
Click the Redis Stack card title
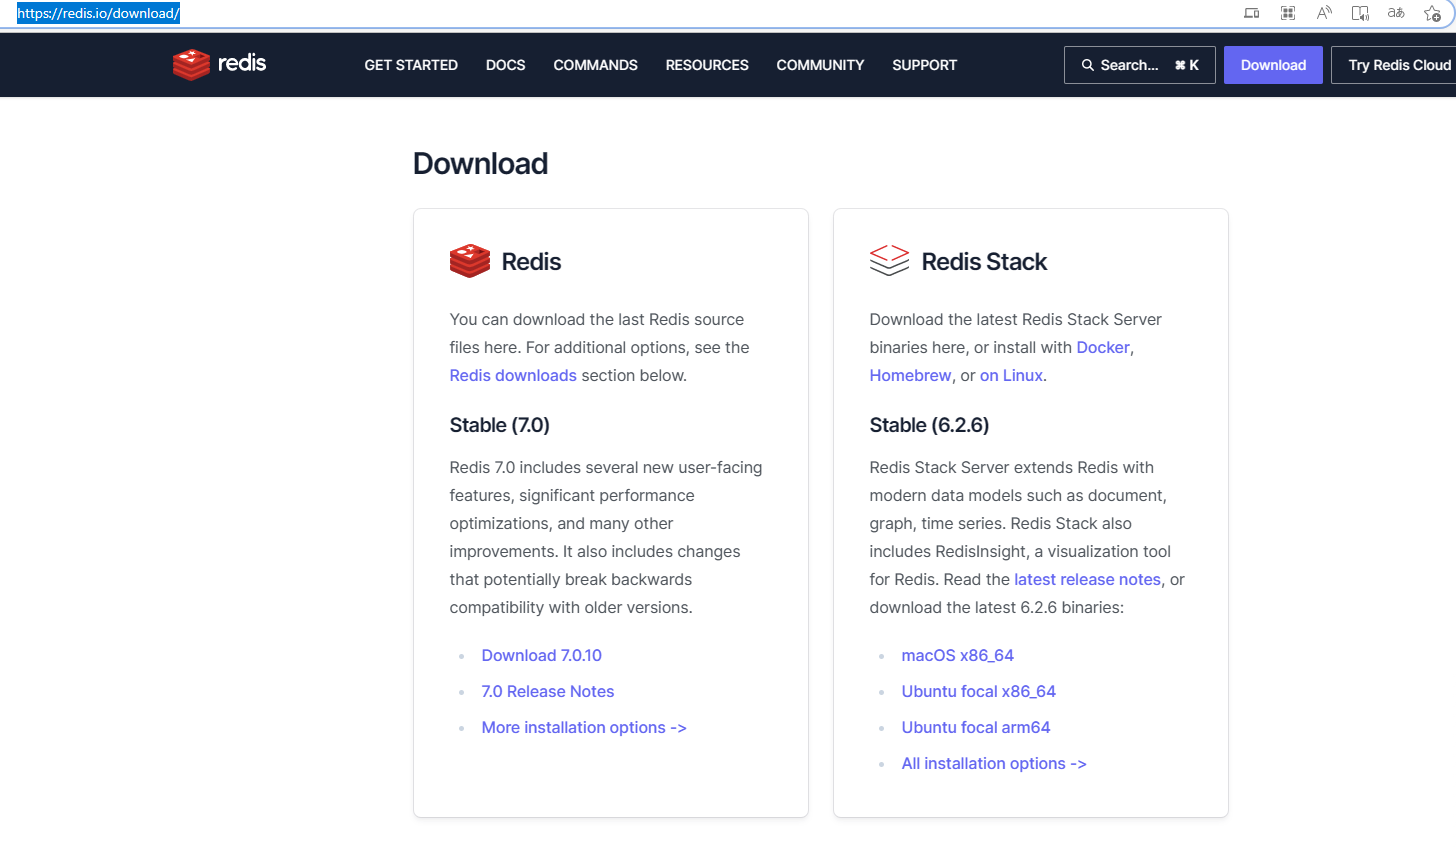[984, 261]
